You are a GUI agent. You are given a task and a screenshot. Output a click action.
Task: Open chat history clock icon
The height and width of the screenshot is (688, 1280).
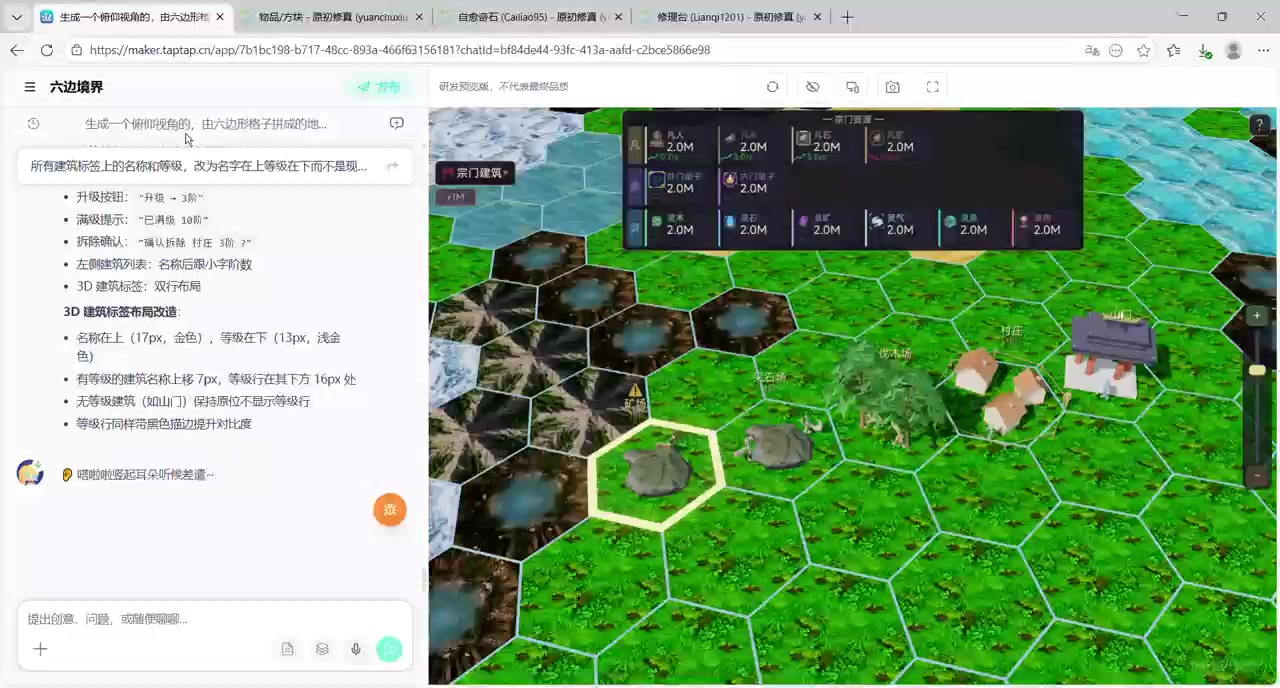[33, 123]
